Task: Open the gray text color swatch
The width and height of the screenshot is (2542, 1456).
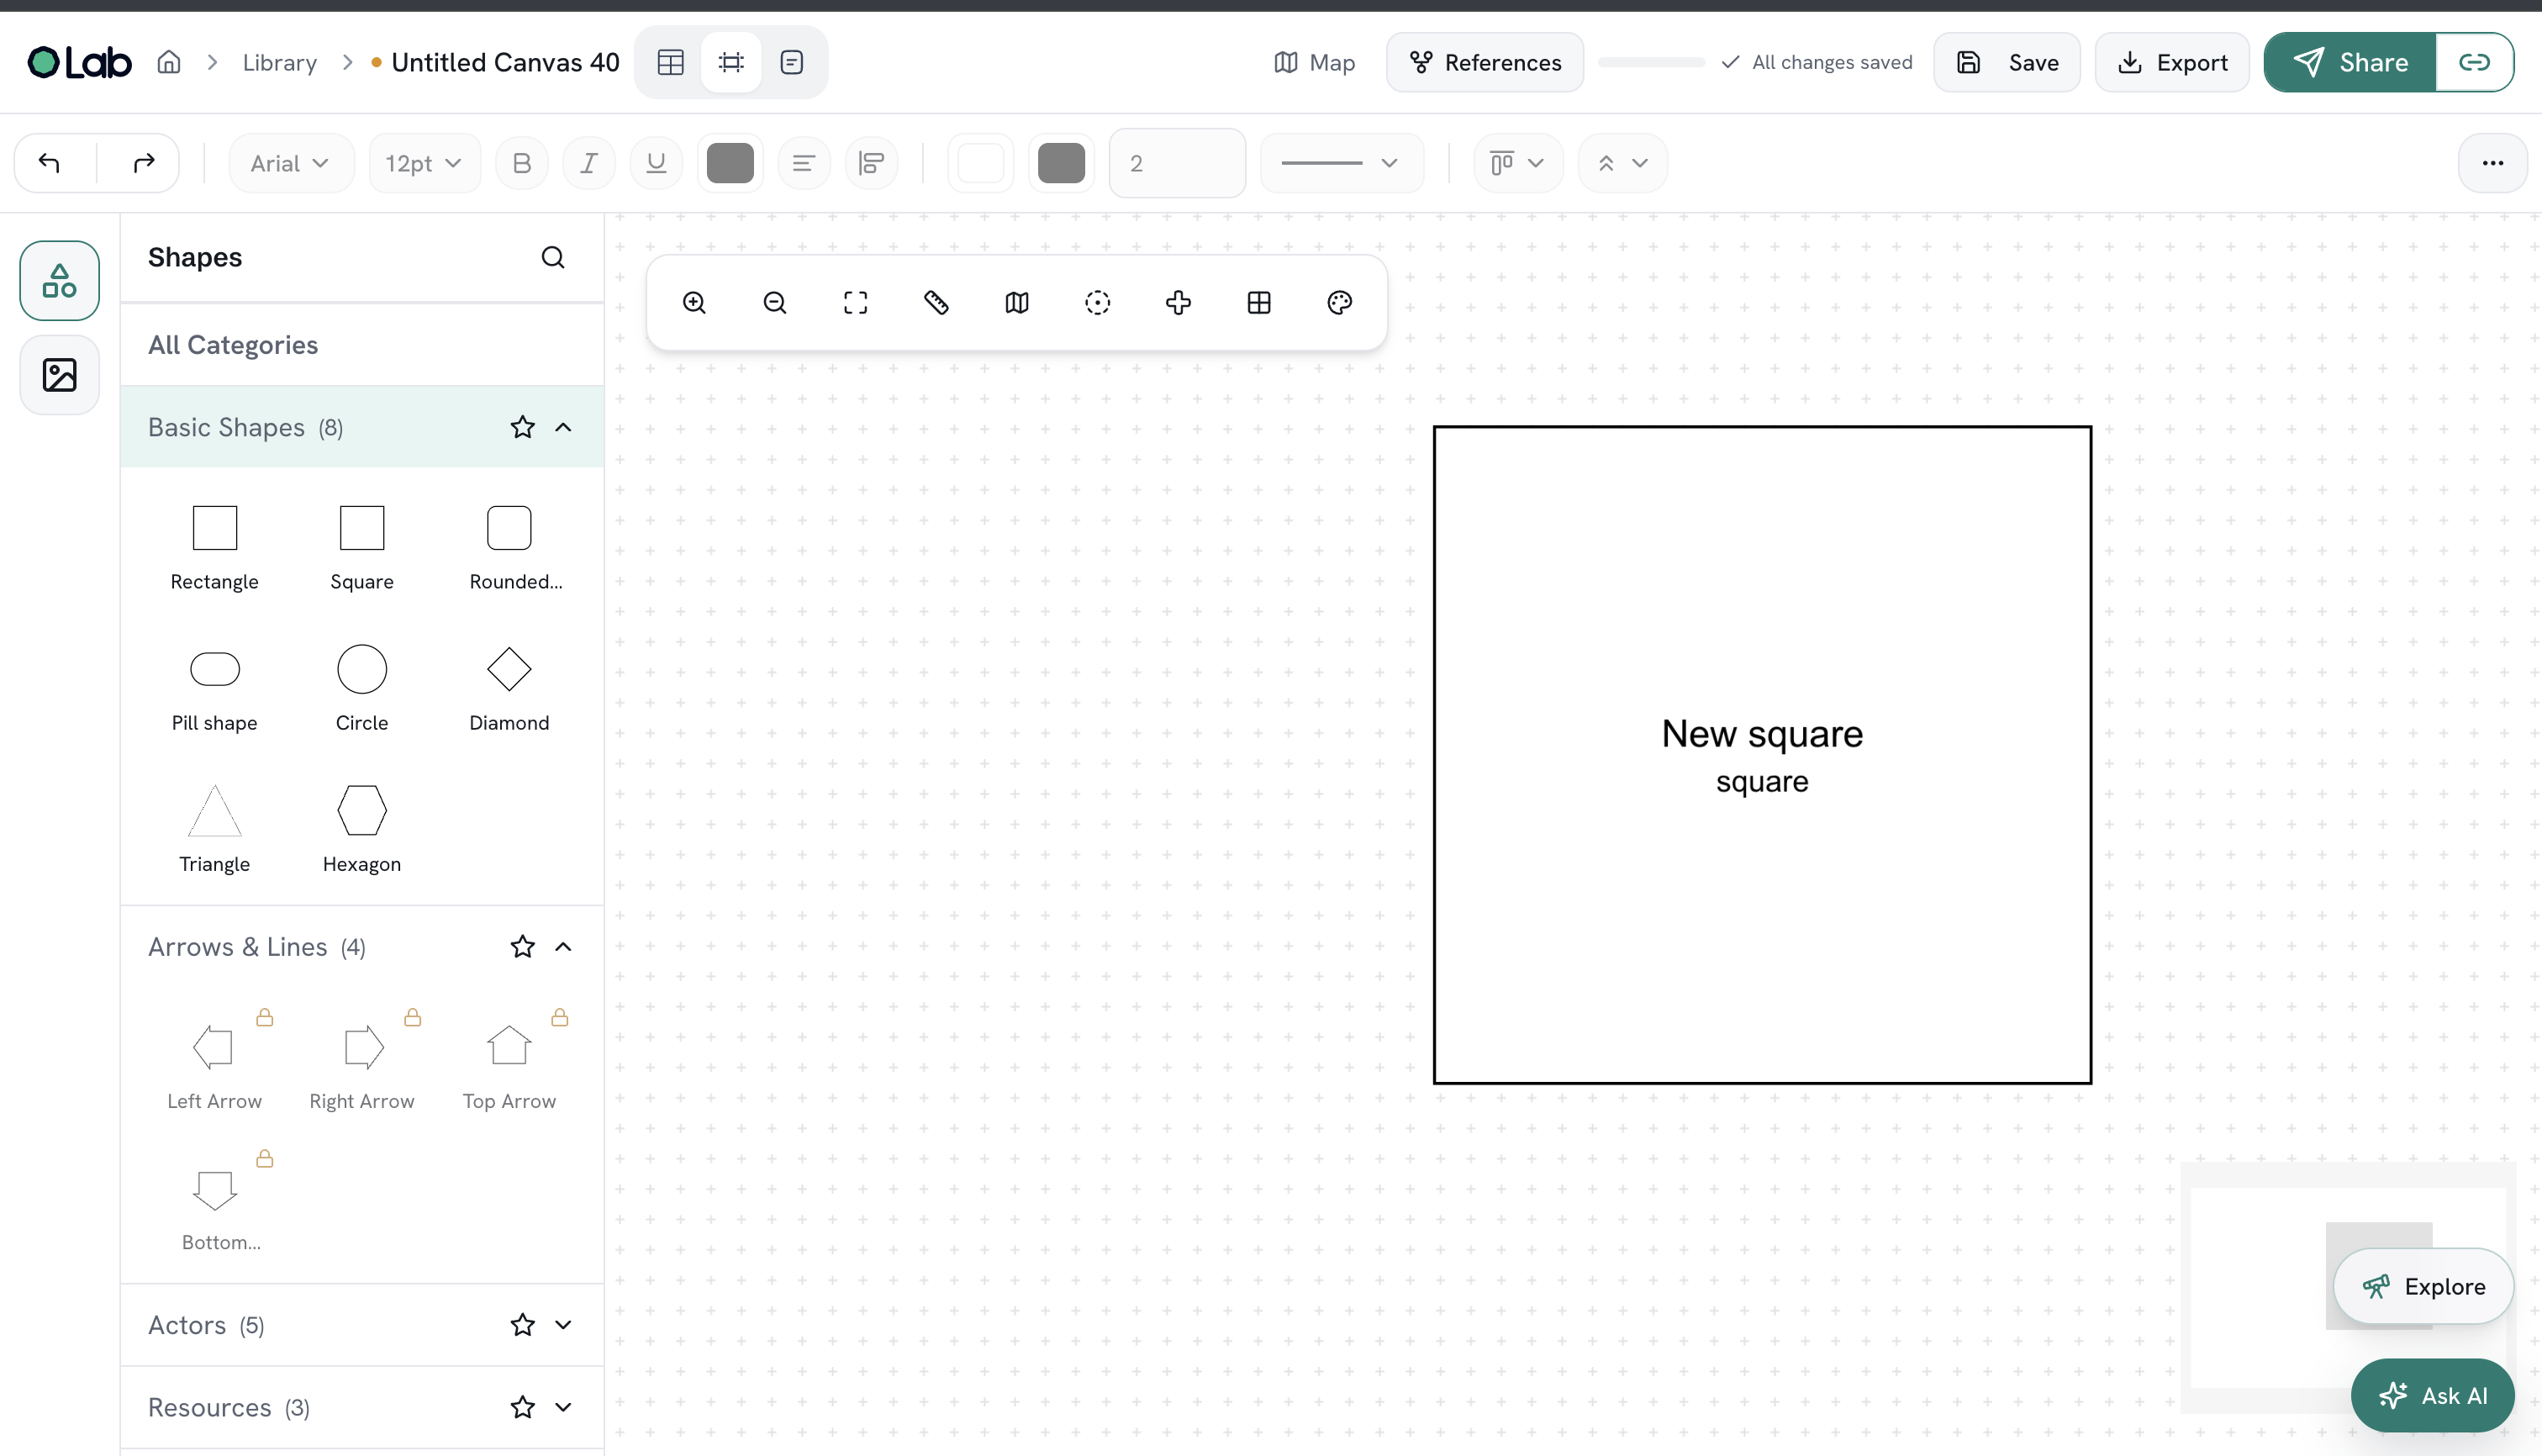Action: coord(730,163)
